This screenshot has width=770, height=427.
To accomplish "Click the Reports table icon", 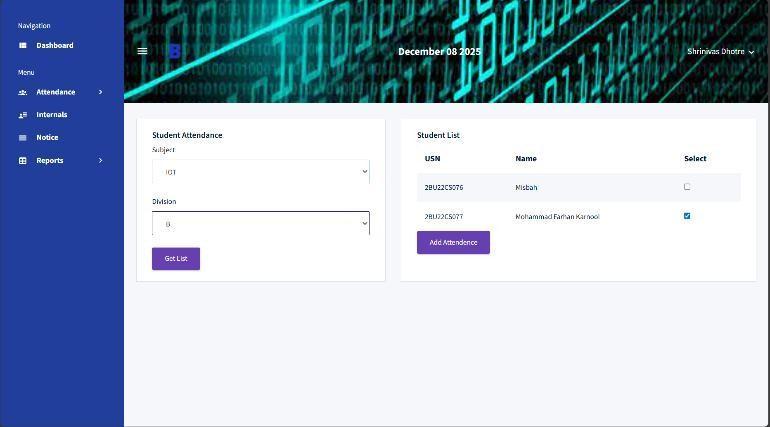I will 23,161.
